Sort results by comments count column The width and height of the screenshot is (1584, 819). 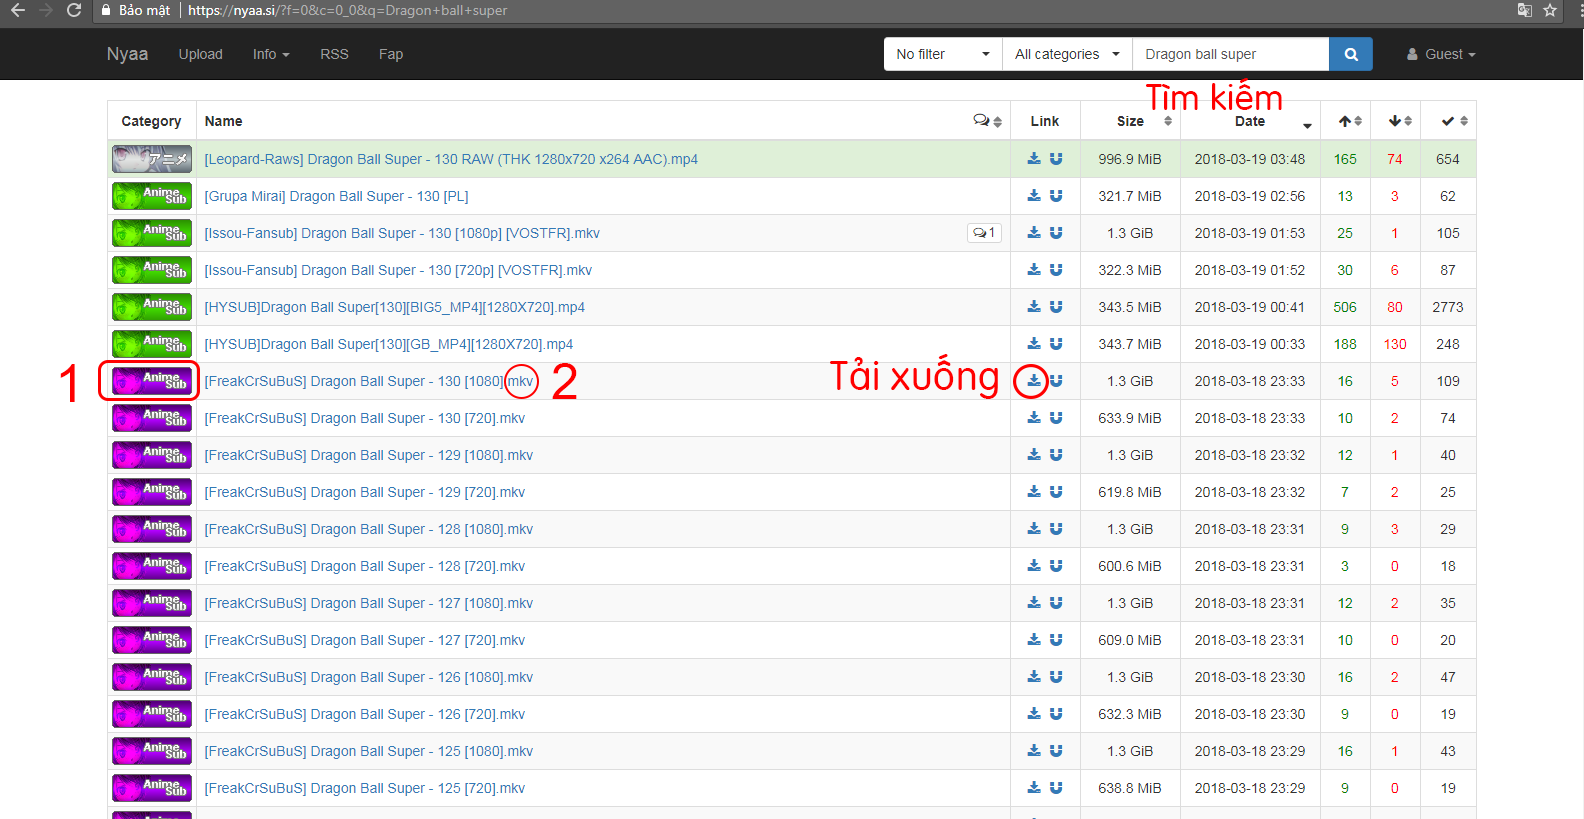pos(987,121)
